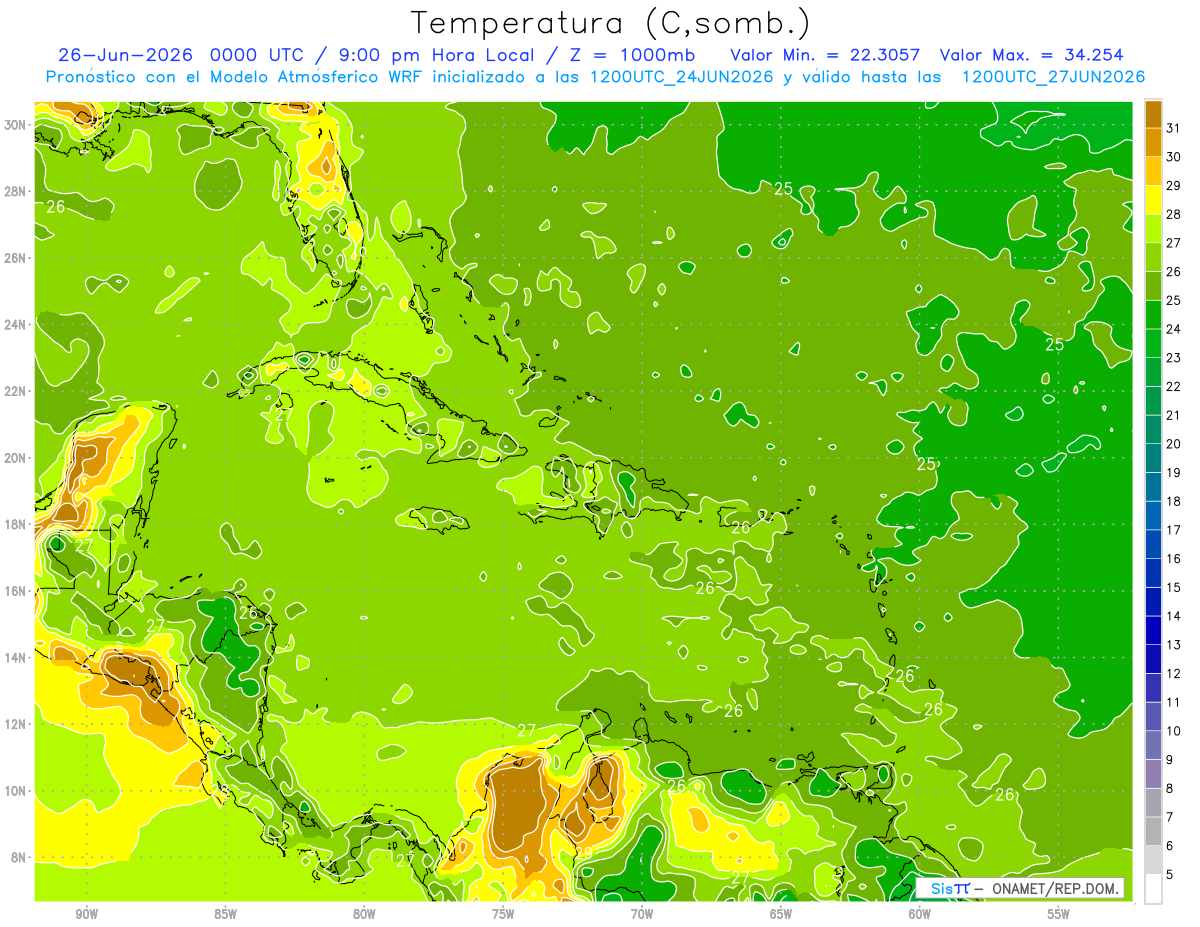Click the "60W" longitude label

click(919, 914)
